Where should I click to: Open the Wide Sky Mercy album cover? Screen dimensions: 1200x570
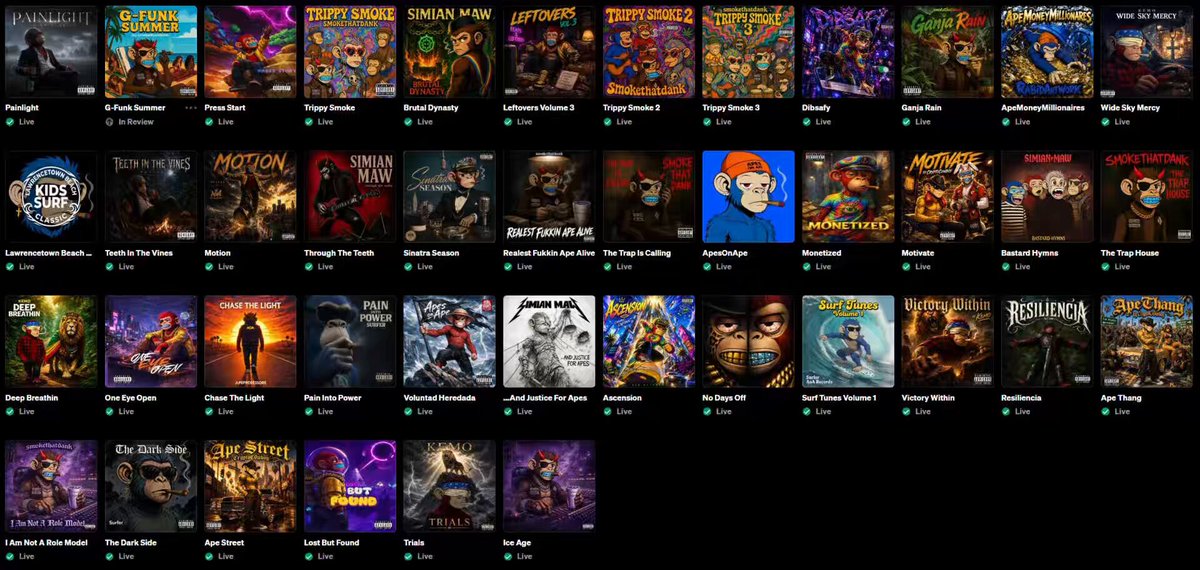point(1148,52)
